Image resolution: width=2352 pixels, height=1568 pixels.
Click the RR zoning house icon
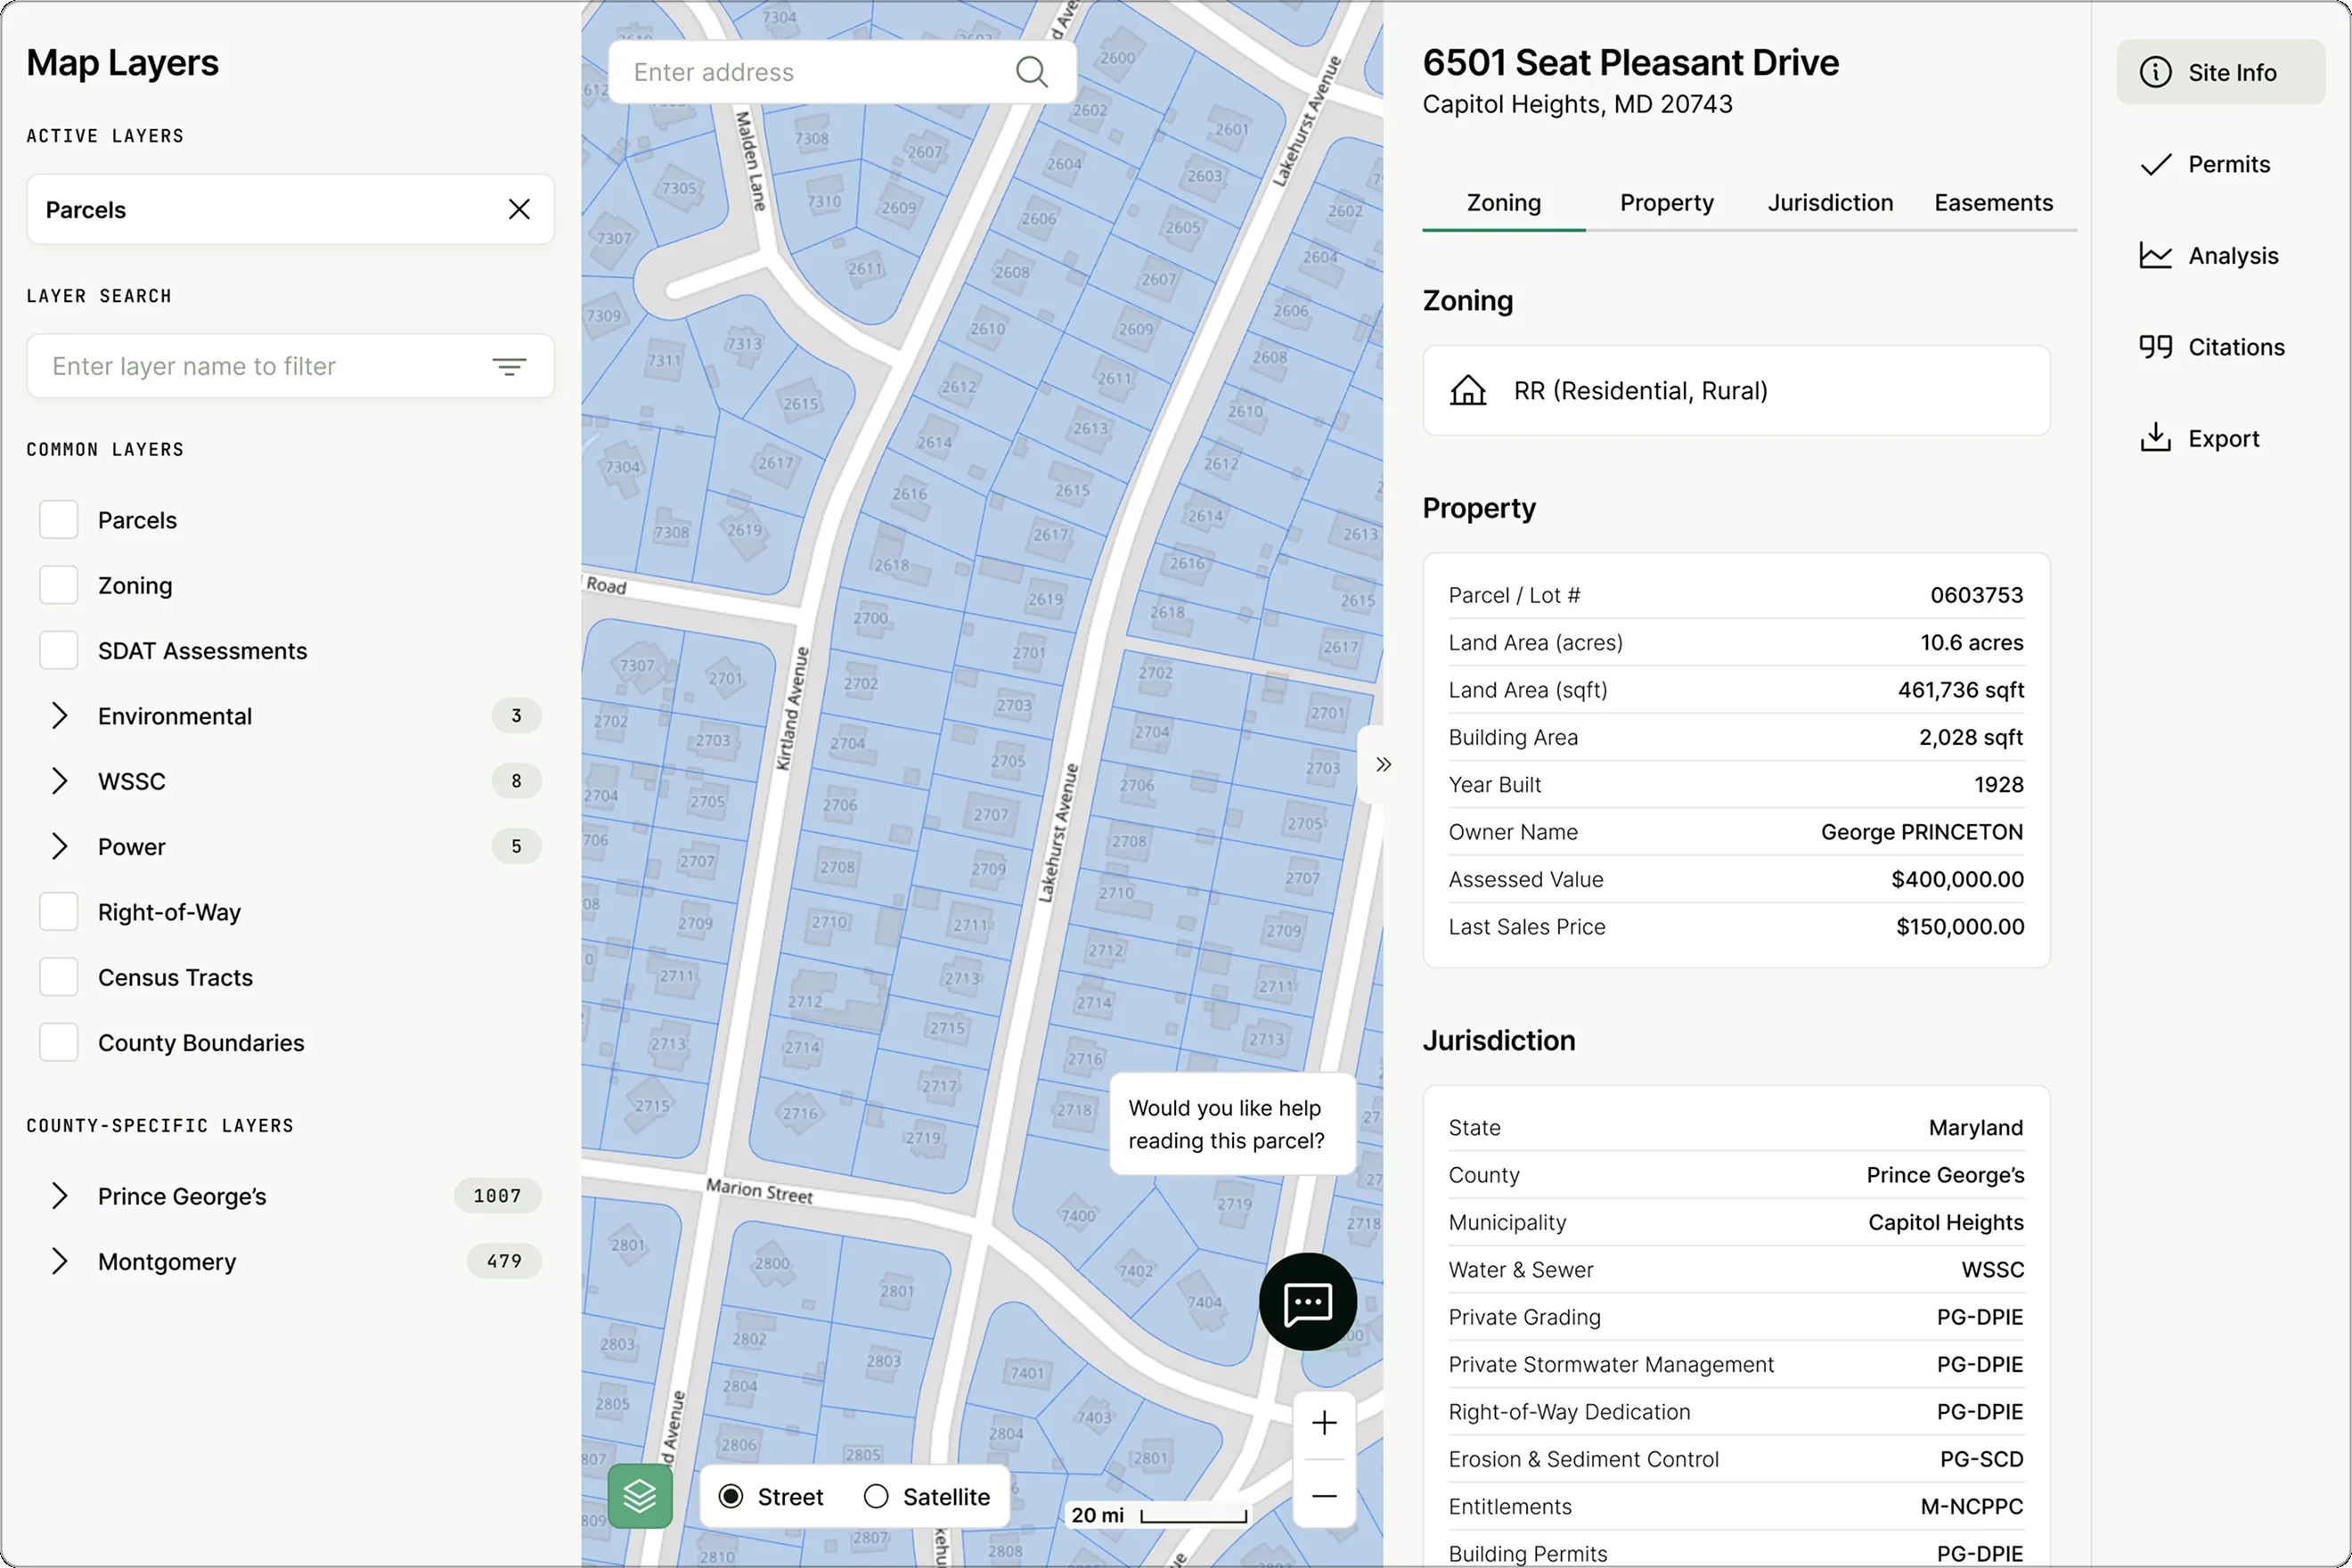click(1468, 390)
